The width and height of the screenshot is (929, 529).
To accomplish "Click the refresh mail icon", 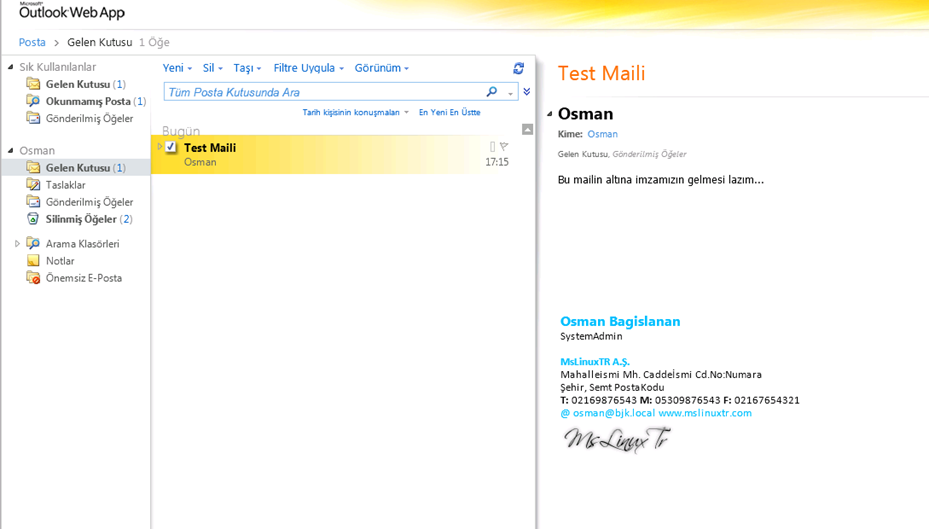I will 518,68.
